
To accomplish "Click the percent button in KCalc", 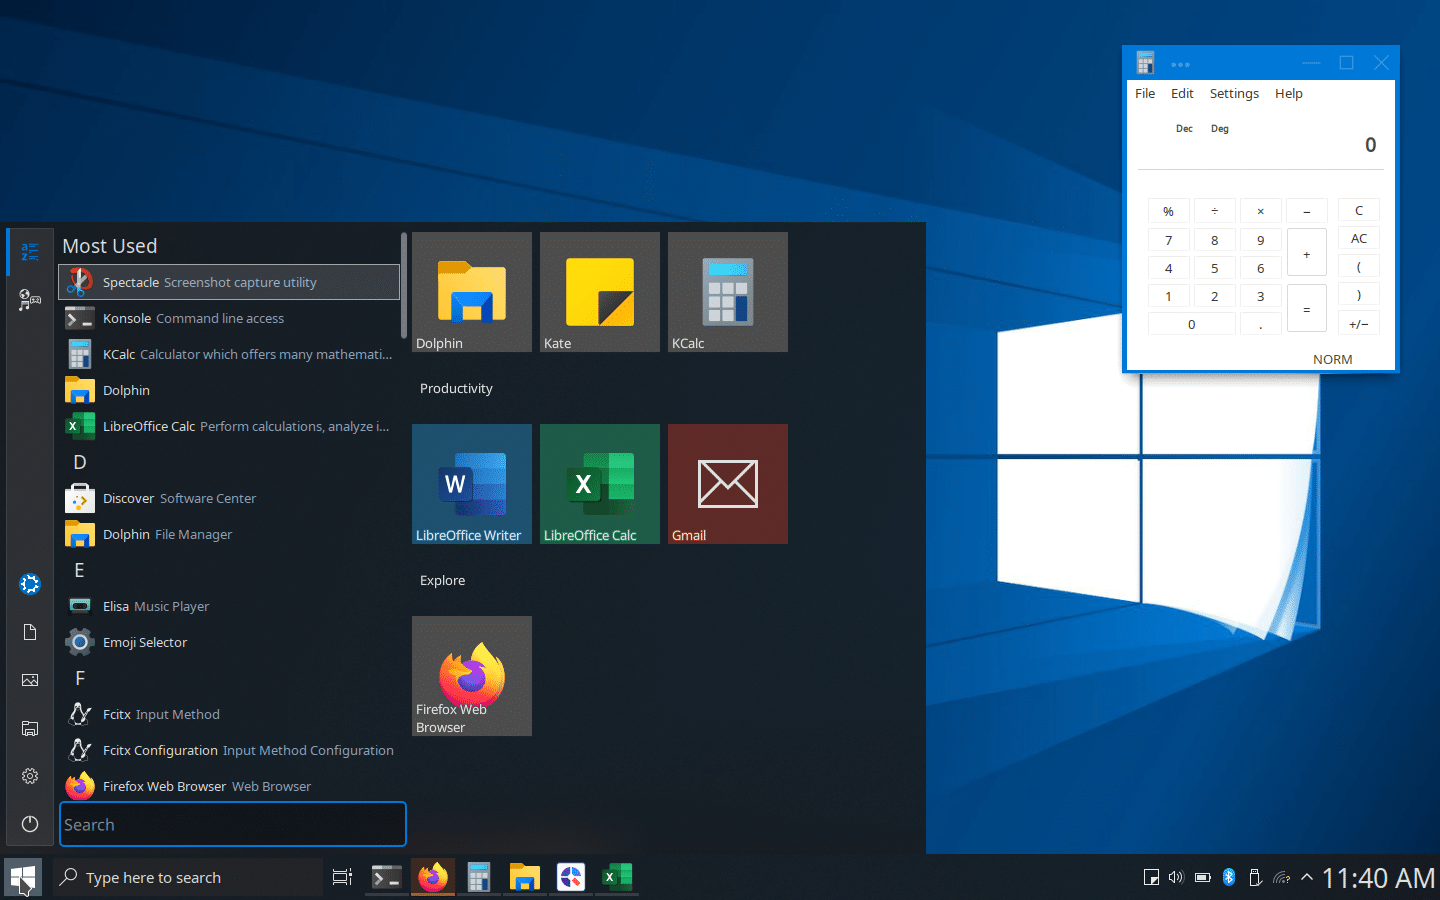I will [1168, 211].
